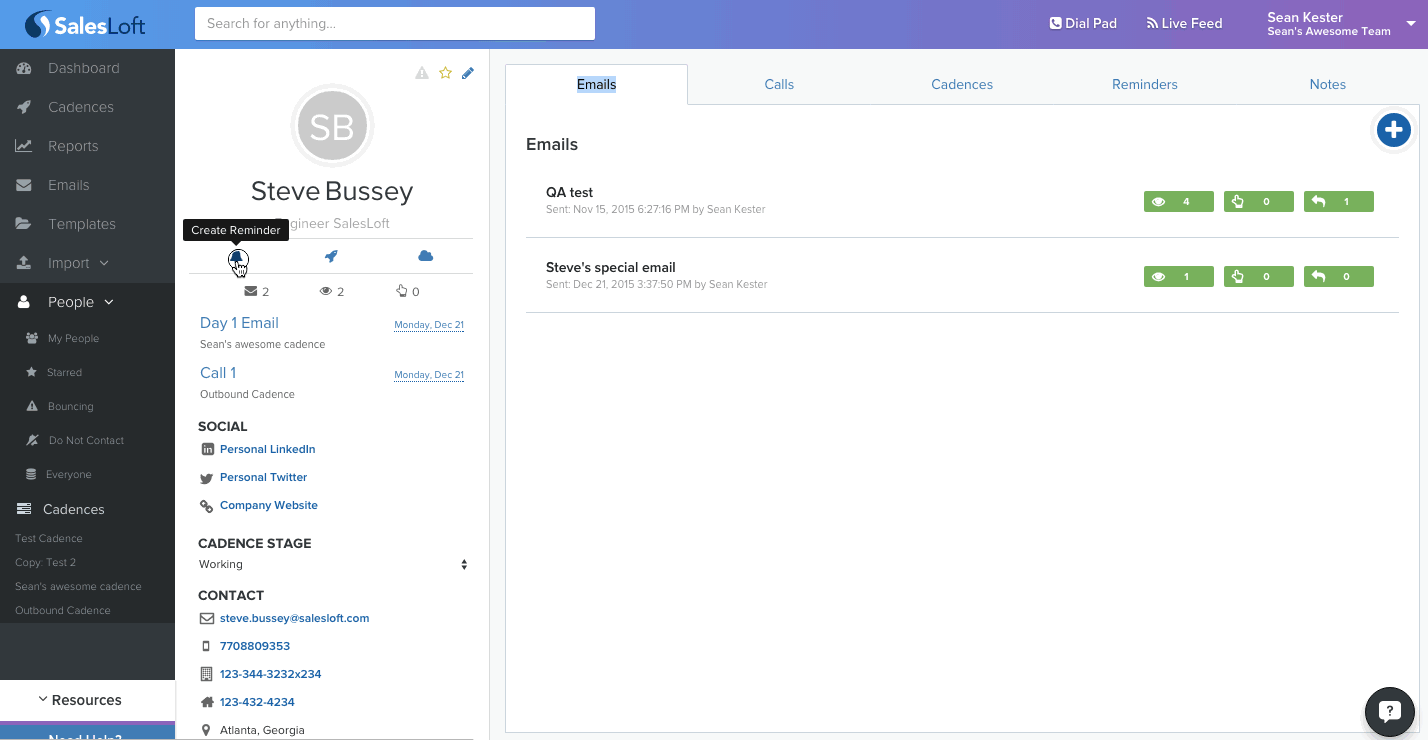Change cadence stage using the Working stepper arrows
The image size is (1428, 740).
[x=464, y=564]
